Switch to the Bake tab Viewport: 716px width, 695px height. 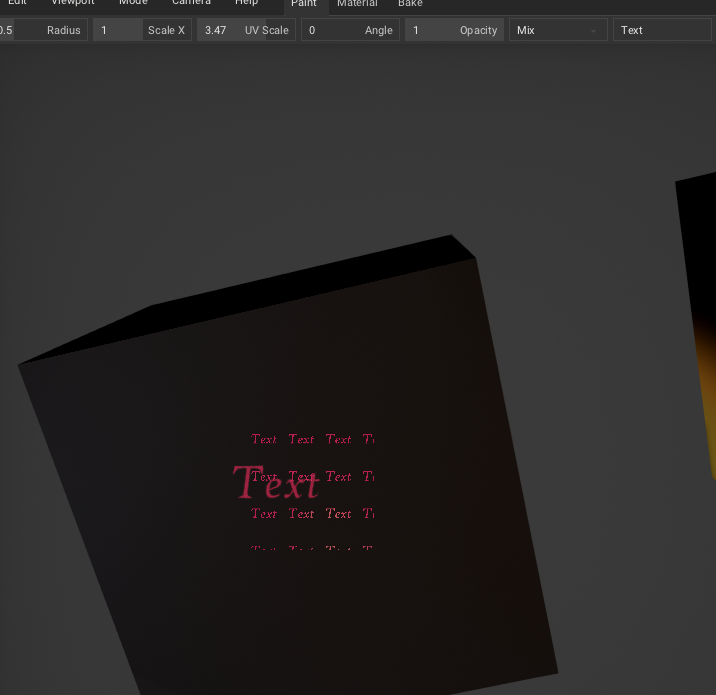tap(410, 4)
